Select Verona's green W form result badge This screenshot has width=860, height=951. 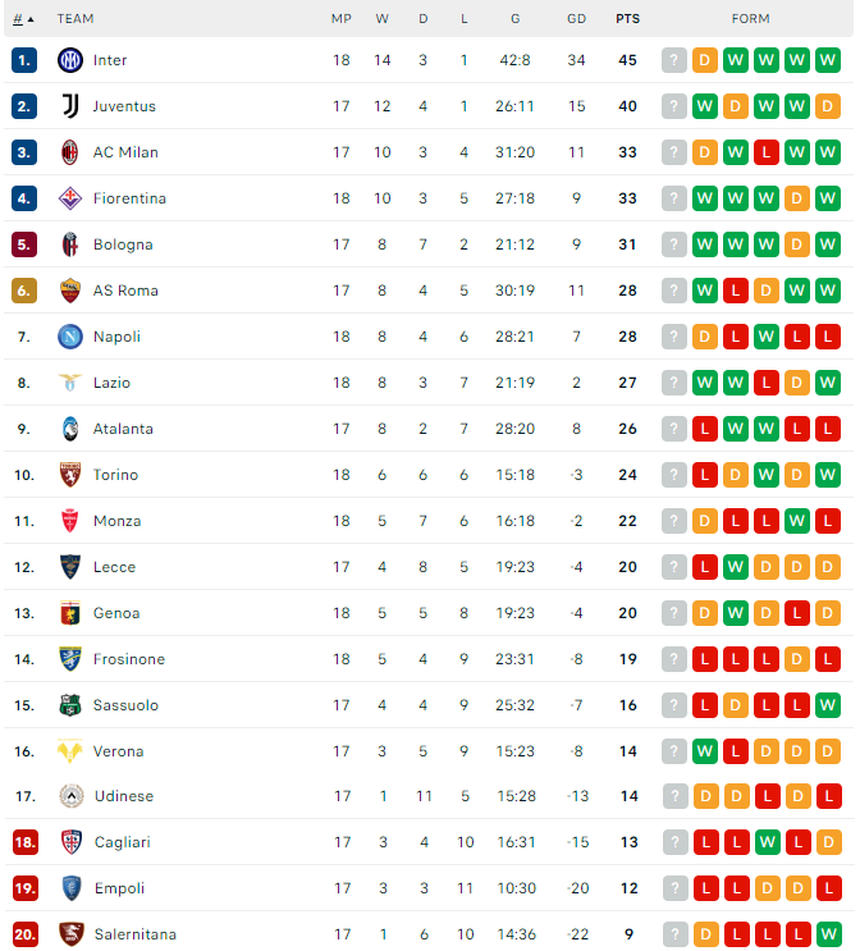705,751
